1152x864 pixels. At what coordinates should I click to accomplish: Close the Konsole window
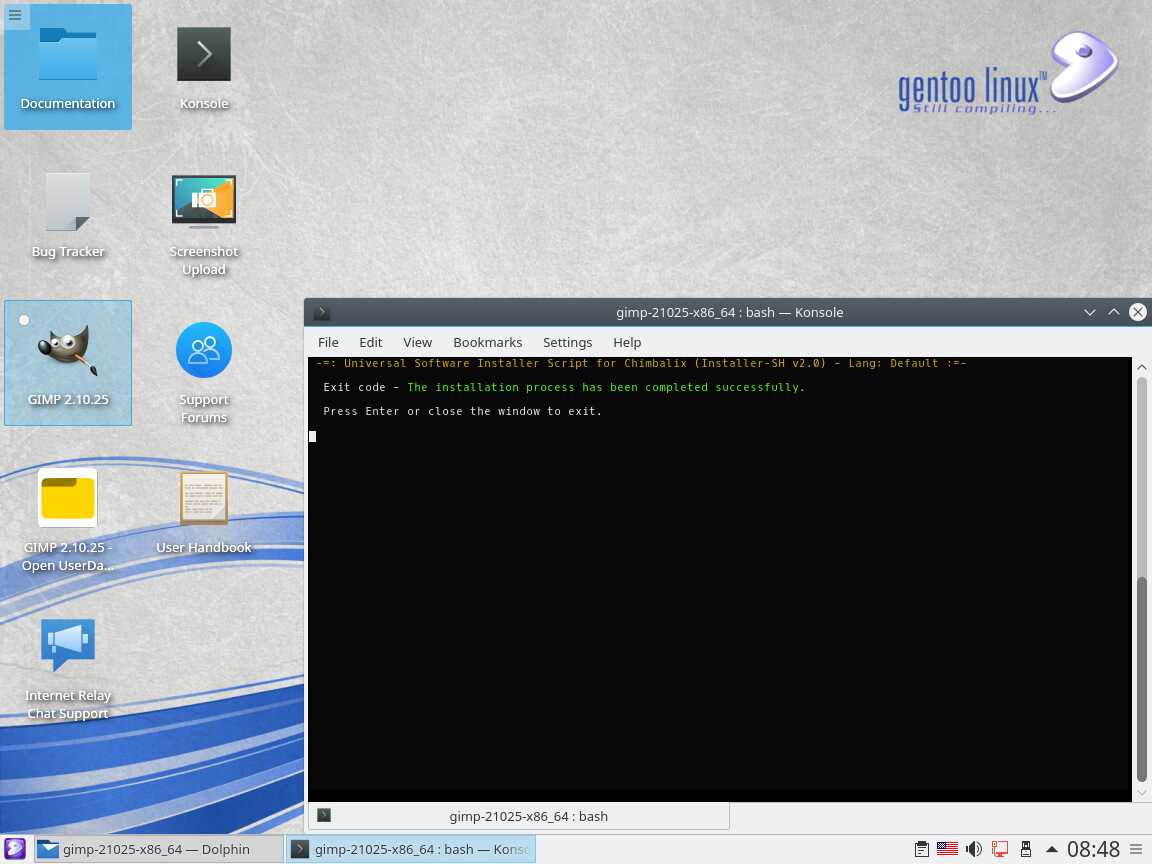point(1137,312)
